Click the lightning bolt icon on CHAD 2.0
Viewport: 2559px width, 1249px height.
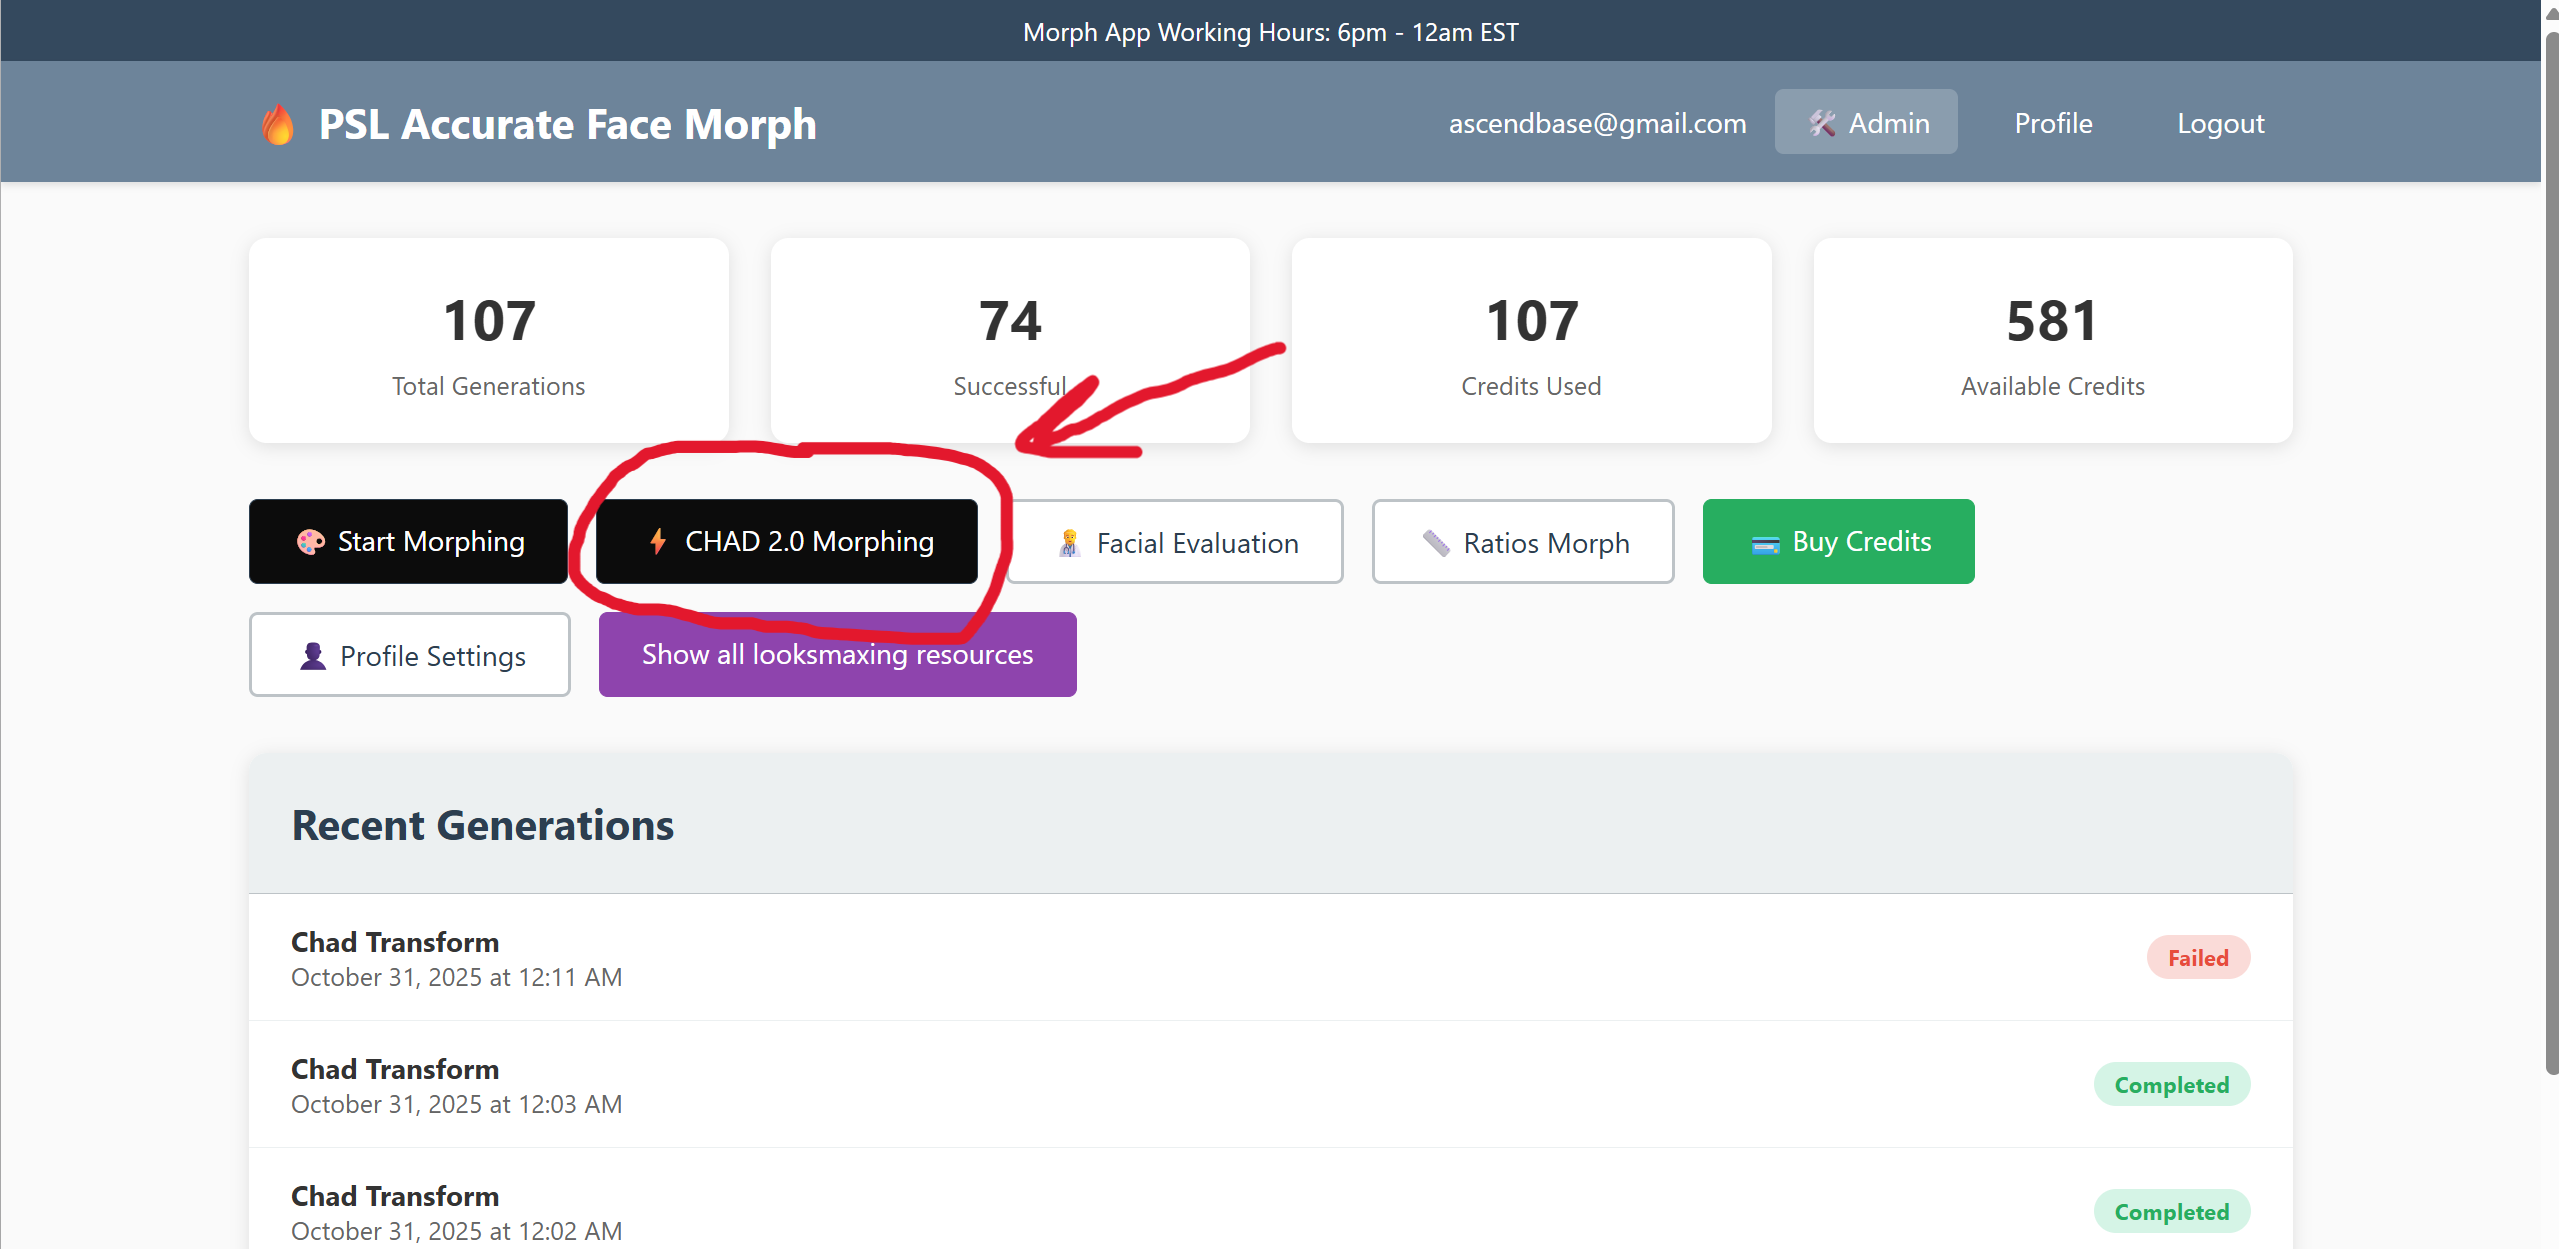click(658, 541)
